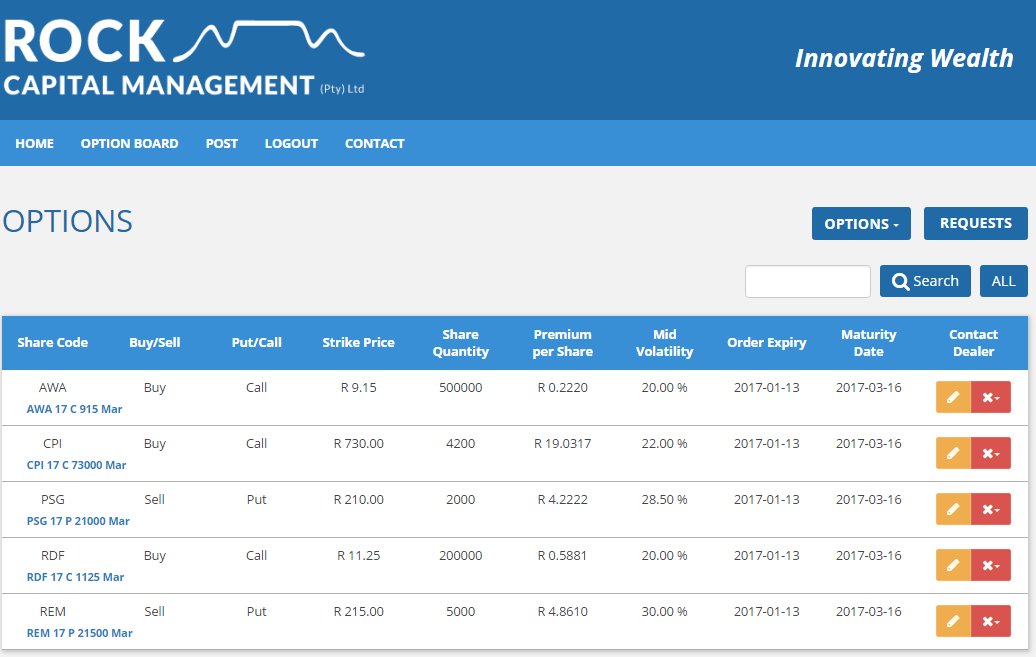Click strike price R 11.25
The height and width of the screenshot is (657, 1036).
click(x=359, y=556)
